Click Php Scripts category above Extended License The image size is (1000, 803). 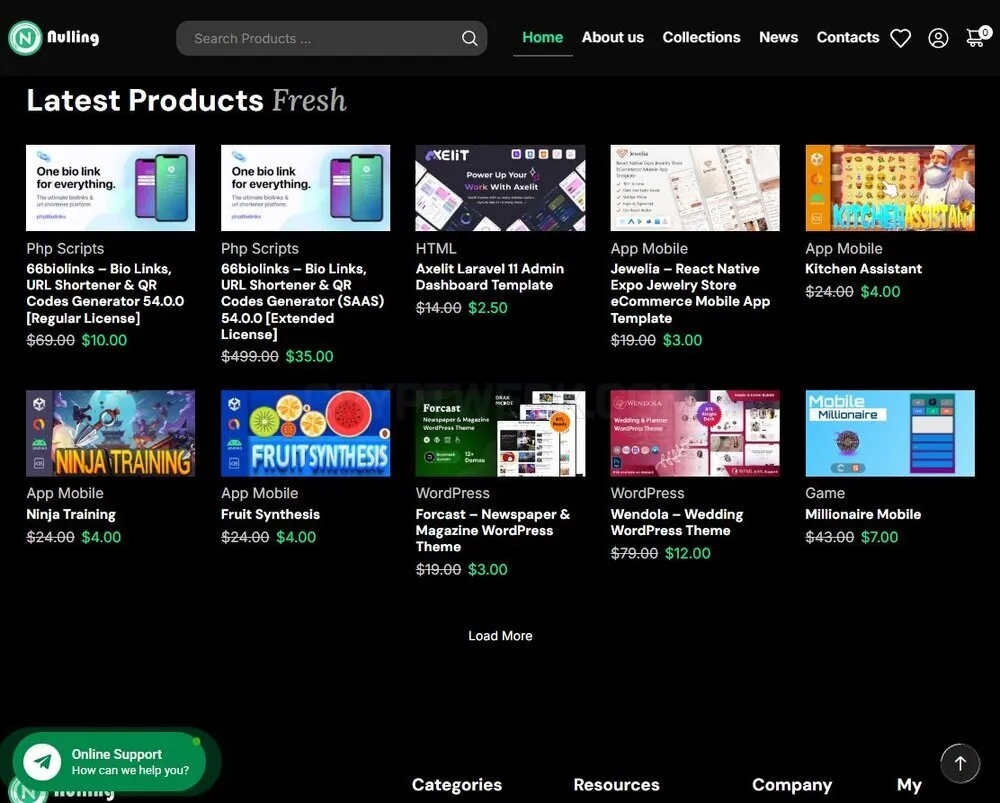[x=260, y=249]
